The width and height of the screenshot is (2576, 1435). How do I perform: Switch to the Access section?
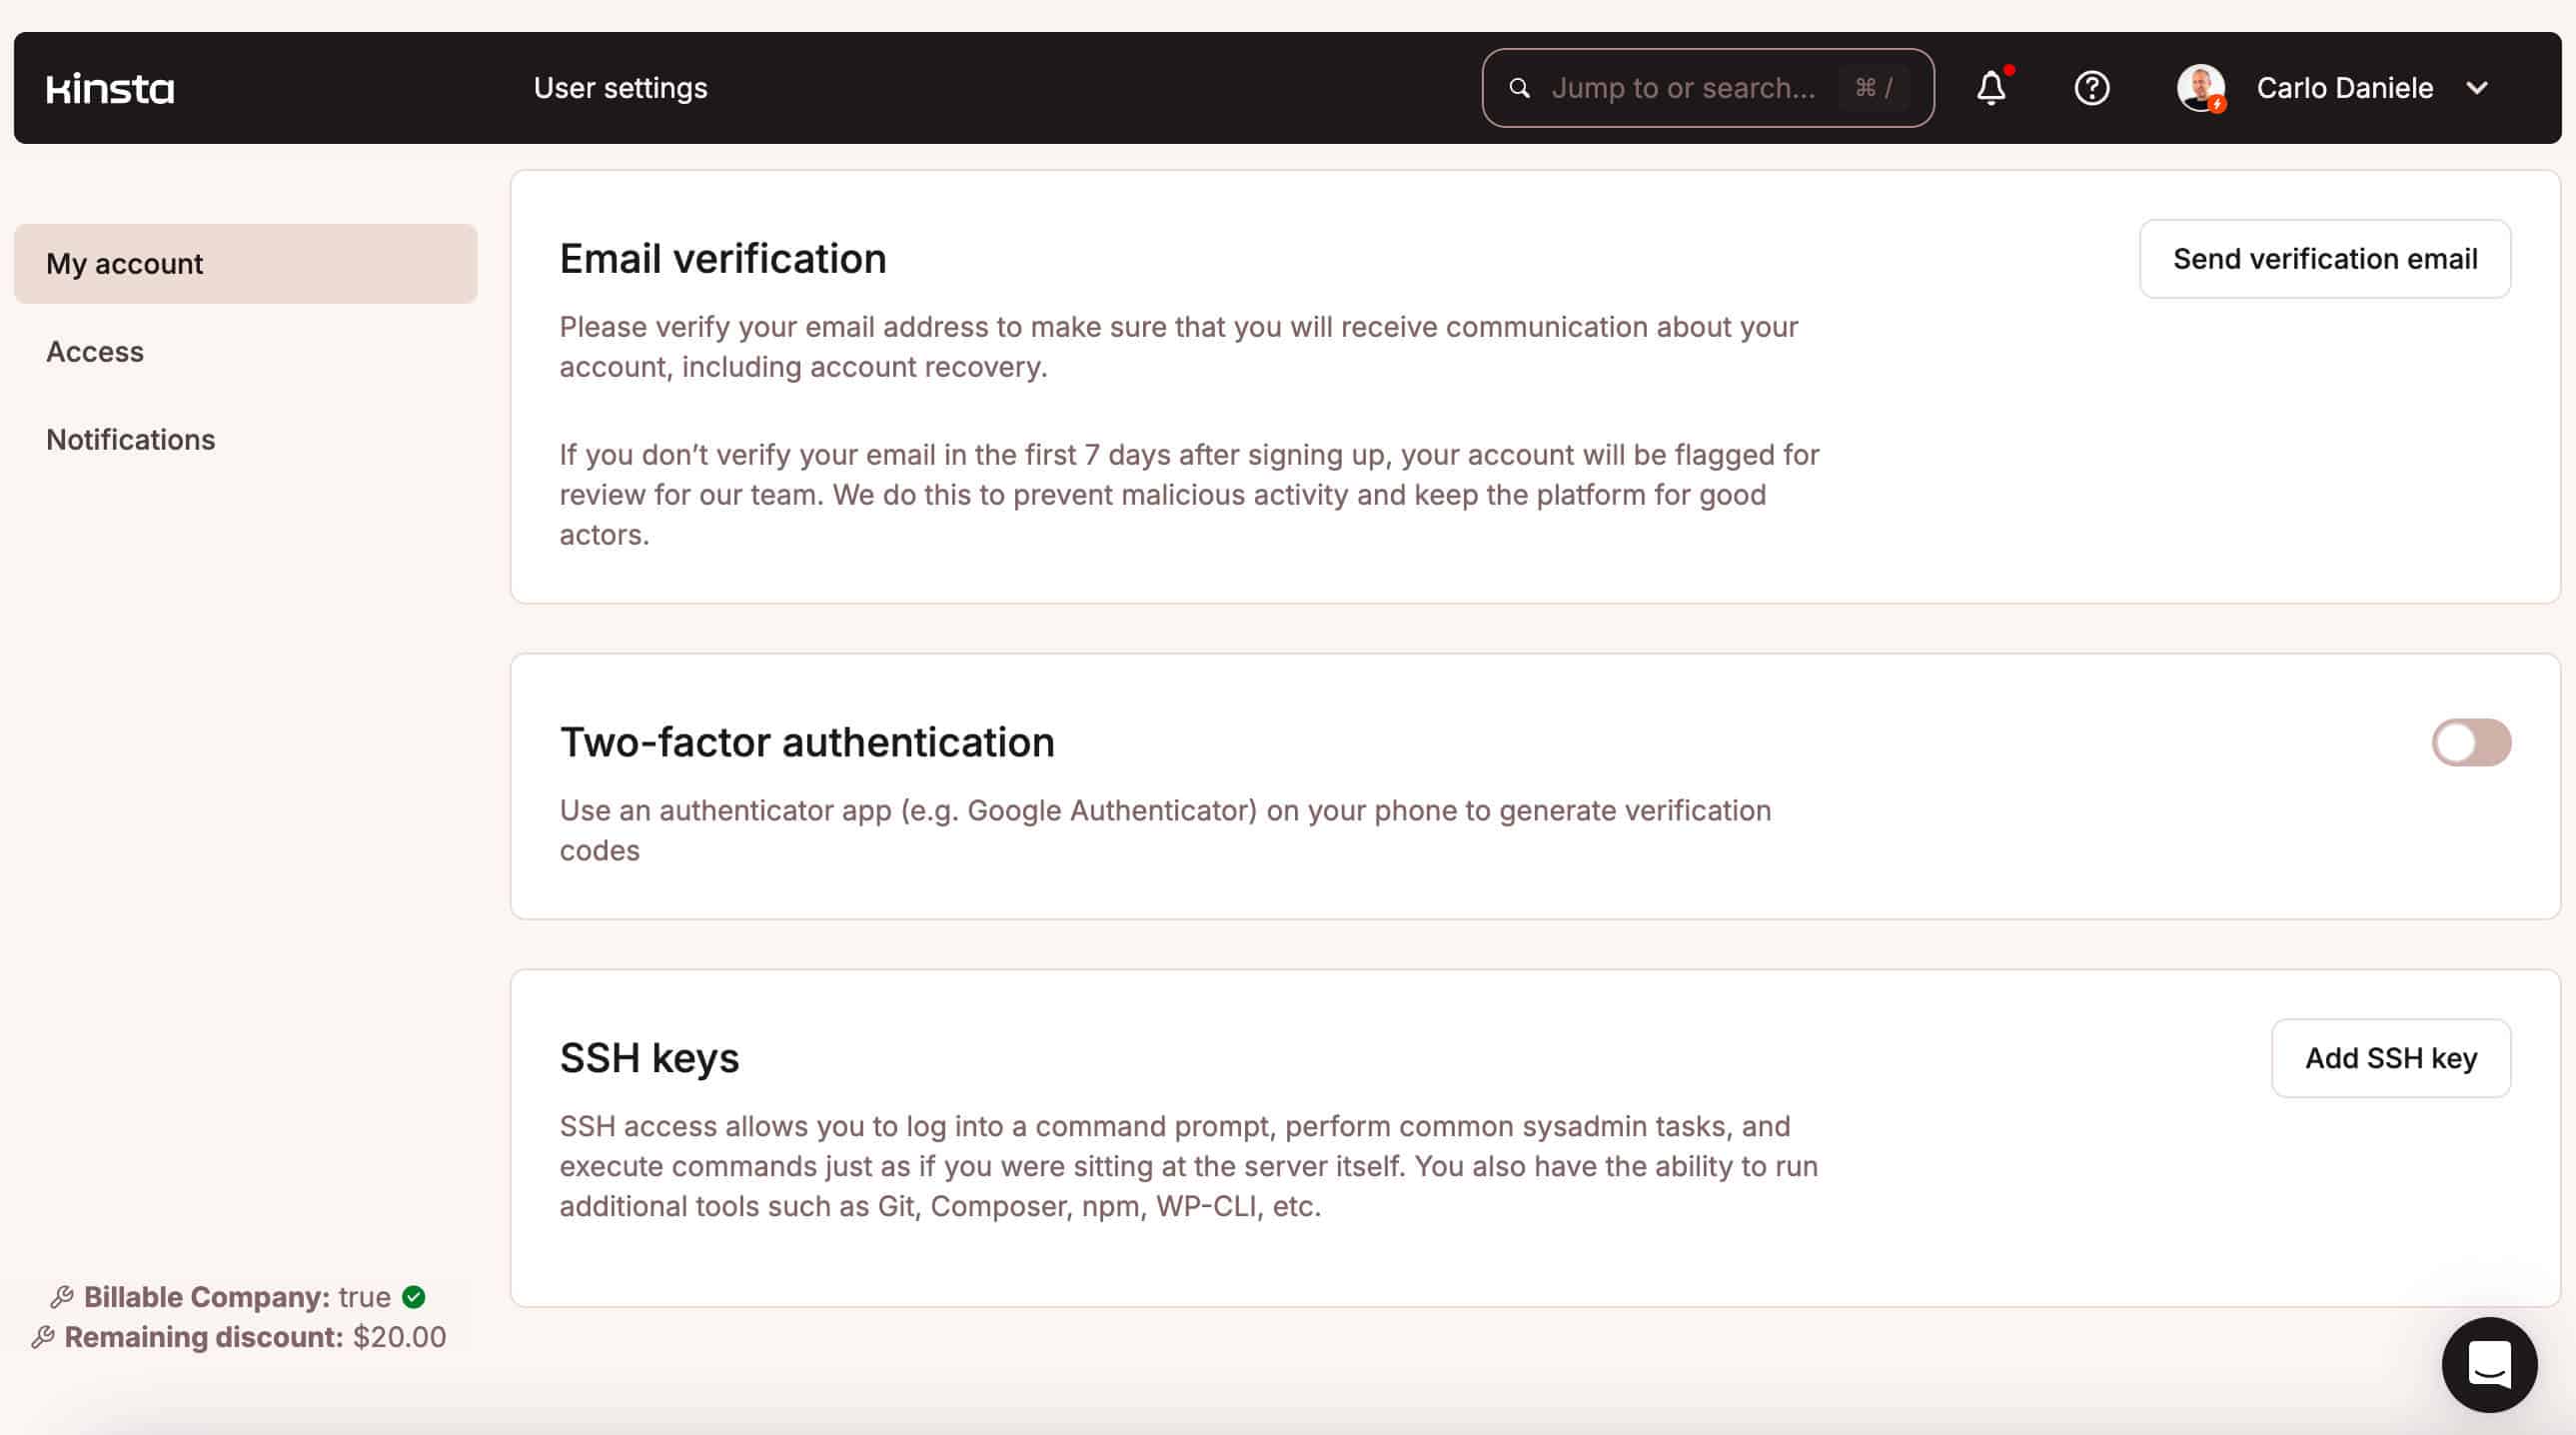coord(95,351)
